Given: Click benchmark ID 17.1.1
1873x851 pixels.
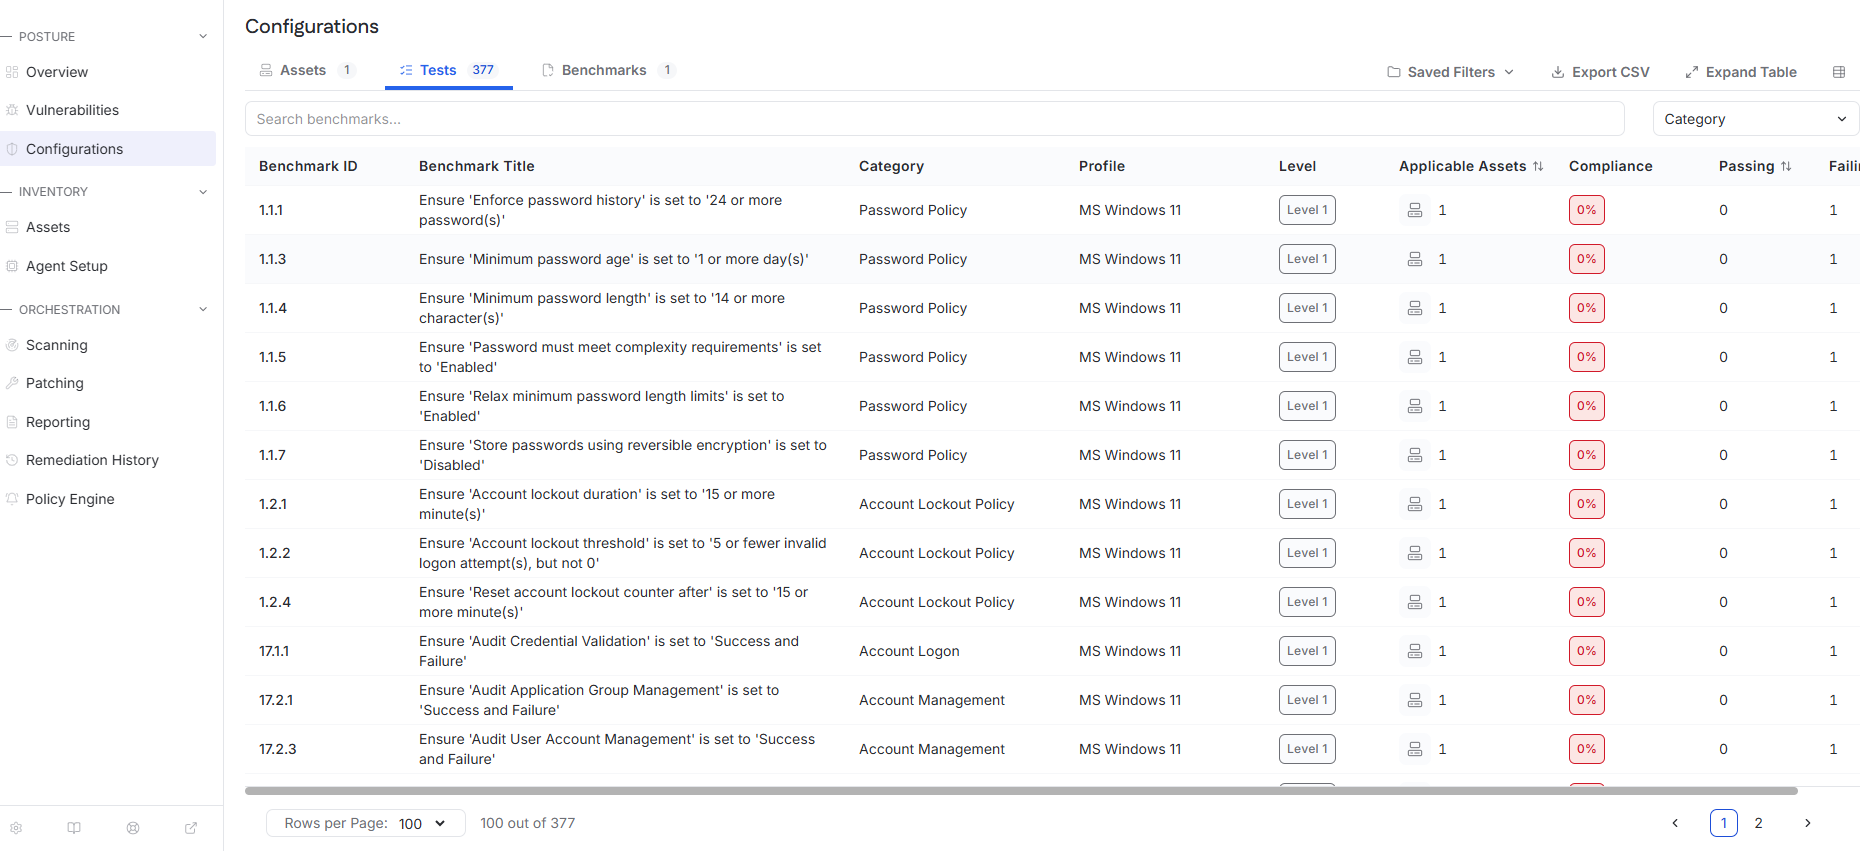Looking at the screenshot, I should (x=274, y=651).
